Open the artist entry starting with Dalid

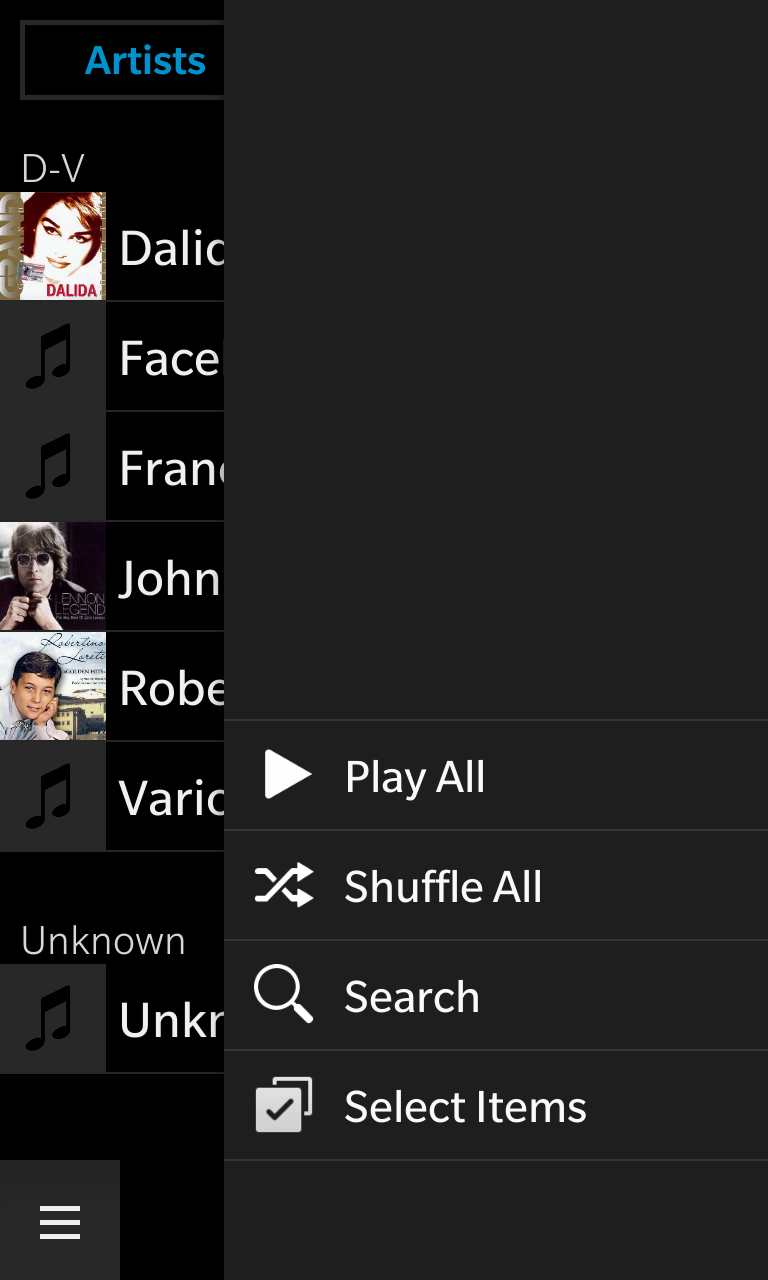click(x=170, y=247)
